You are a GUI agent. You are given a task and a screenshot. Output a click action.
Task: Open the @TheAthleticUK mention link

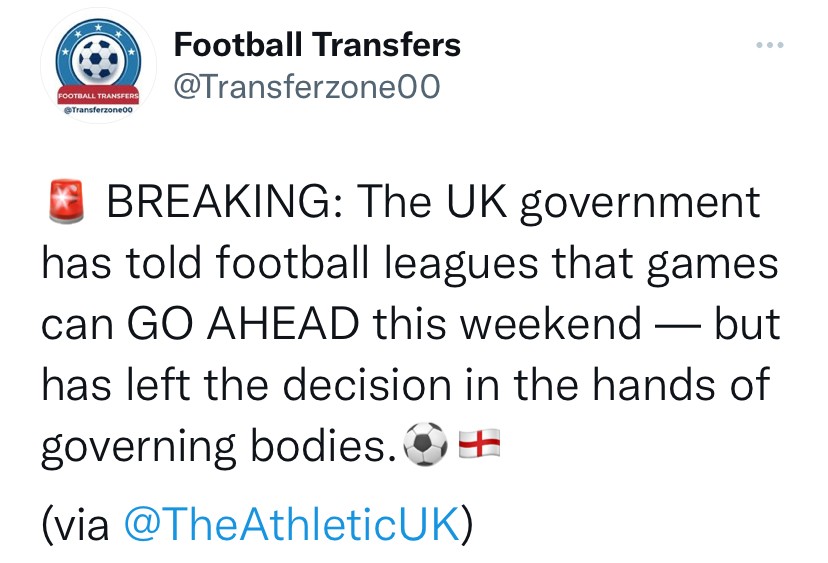pyautogui.click(x=290, y=521)
